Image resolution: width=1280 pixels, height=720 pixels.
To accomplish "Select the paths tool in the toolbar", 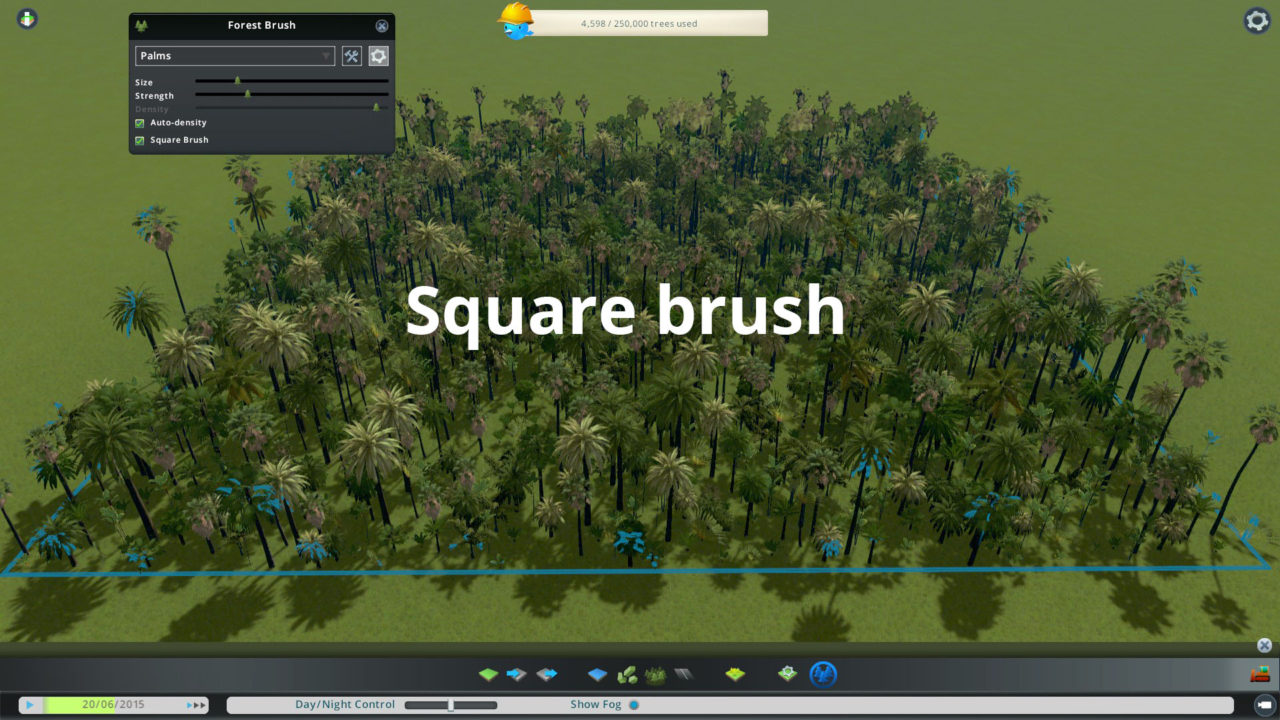I will pos(685,675).
